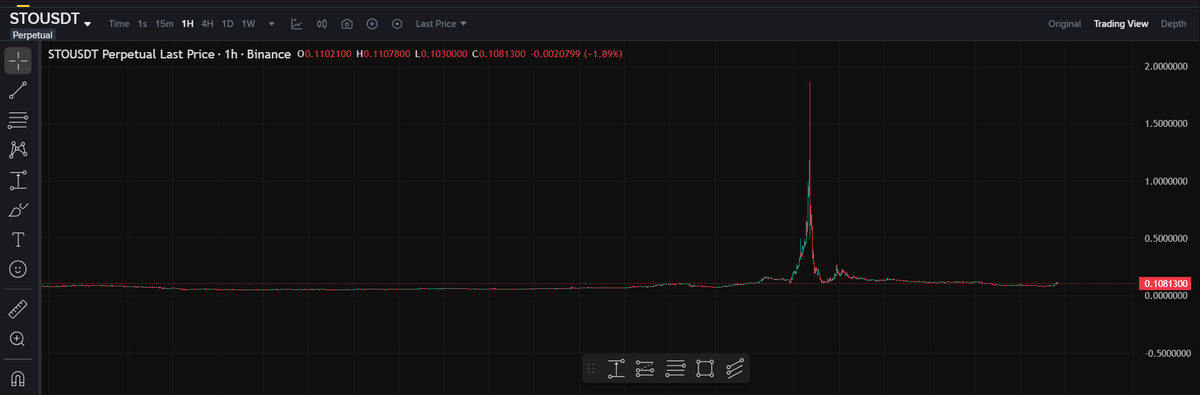The height and width of the screenshot is (395, 1200).
Task: Open the Last Price dropdown
Action: pos(441,23)
